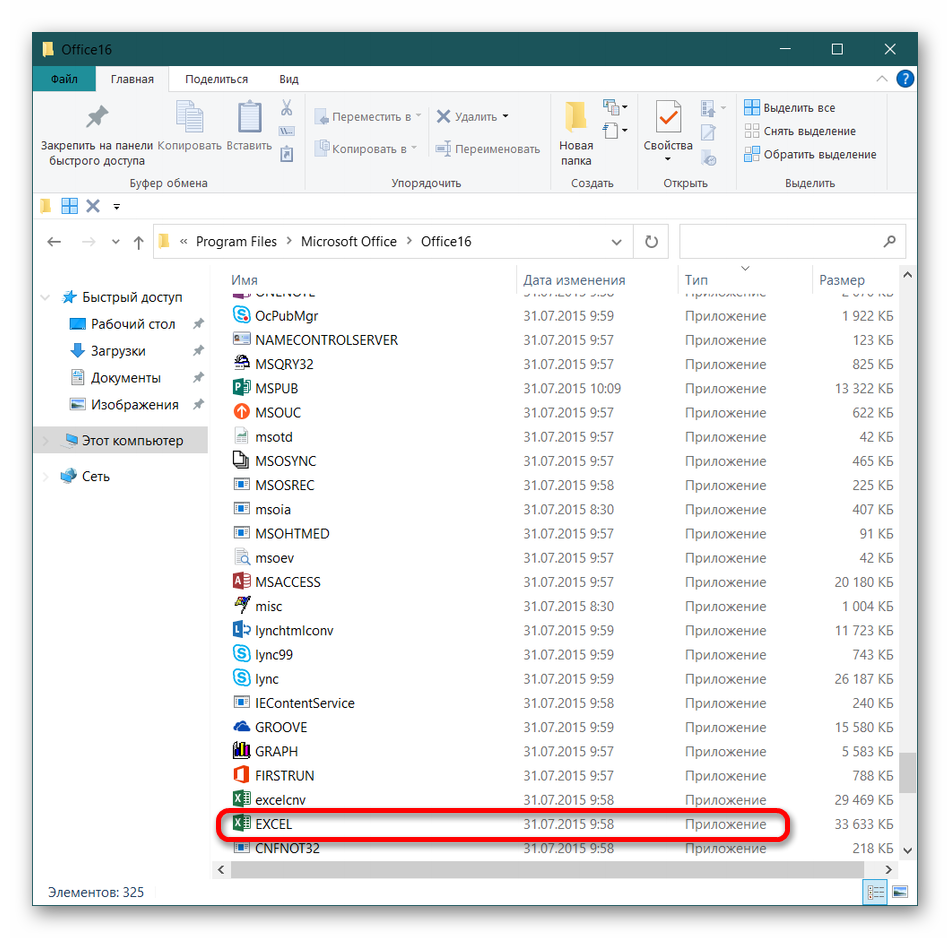This screenshot has width=950, height=938.
Task: Click the Pin to Quick Access icon
Action: pyautogui.click(x=96, y=118)
